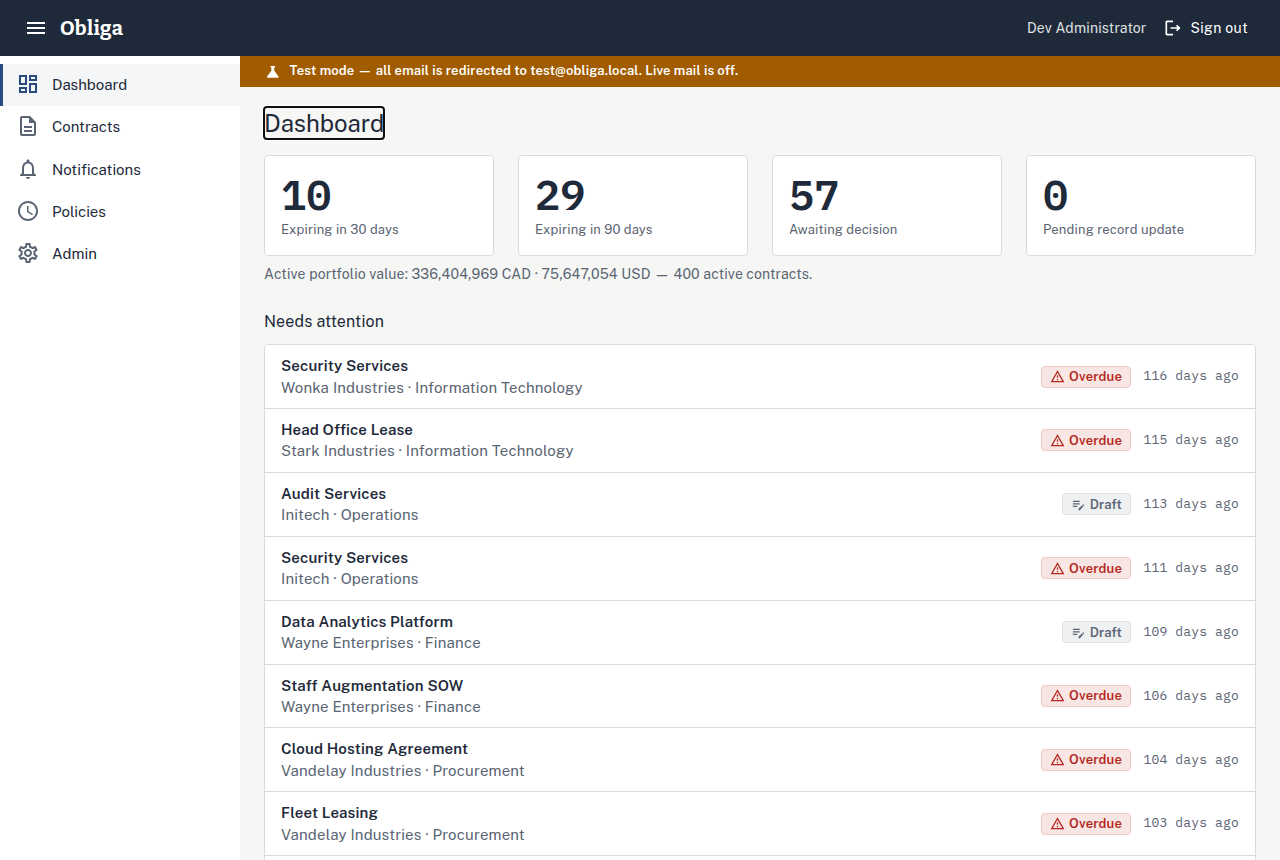Click the Dashboard page heading

324,123
